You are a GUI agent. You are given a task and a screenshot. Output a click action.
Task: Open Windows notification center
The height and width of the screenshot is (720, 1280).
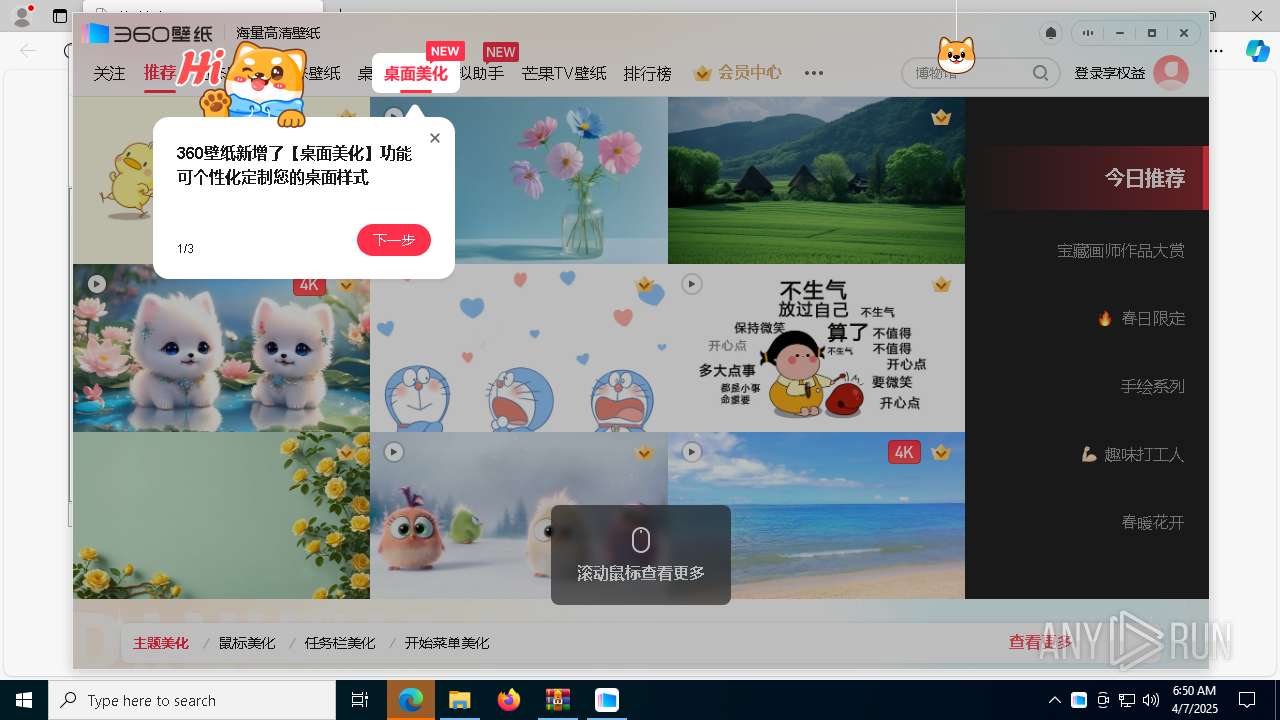pyautogui.click(x=1247, y=700)
